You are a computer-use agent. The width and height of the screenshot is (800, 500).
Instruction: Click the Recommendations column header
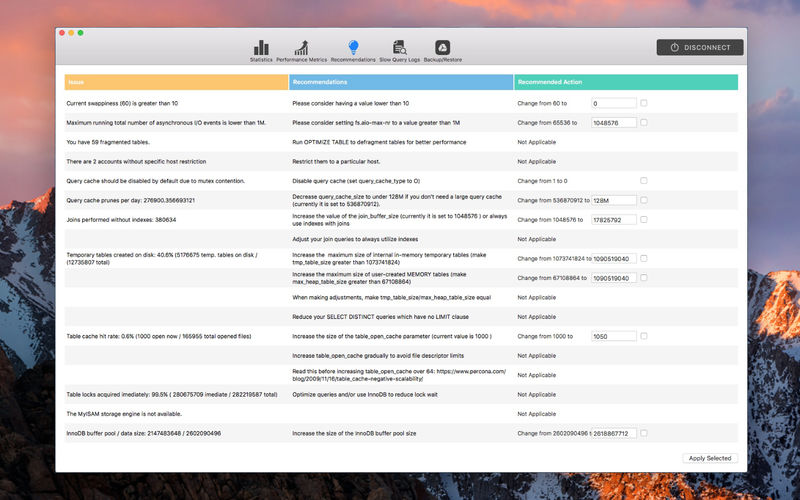click(401, 82)
